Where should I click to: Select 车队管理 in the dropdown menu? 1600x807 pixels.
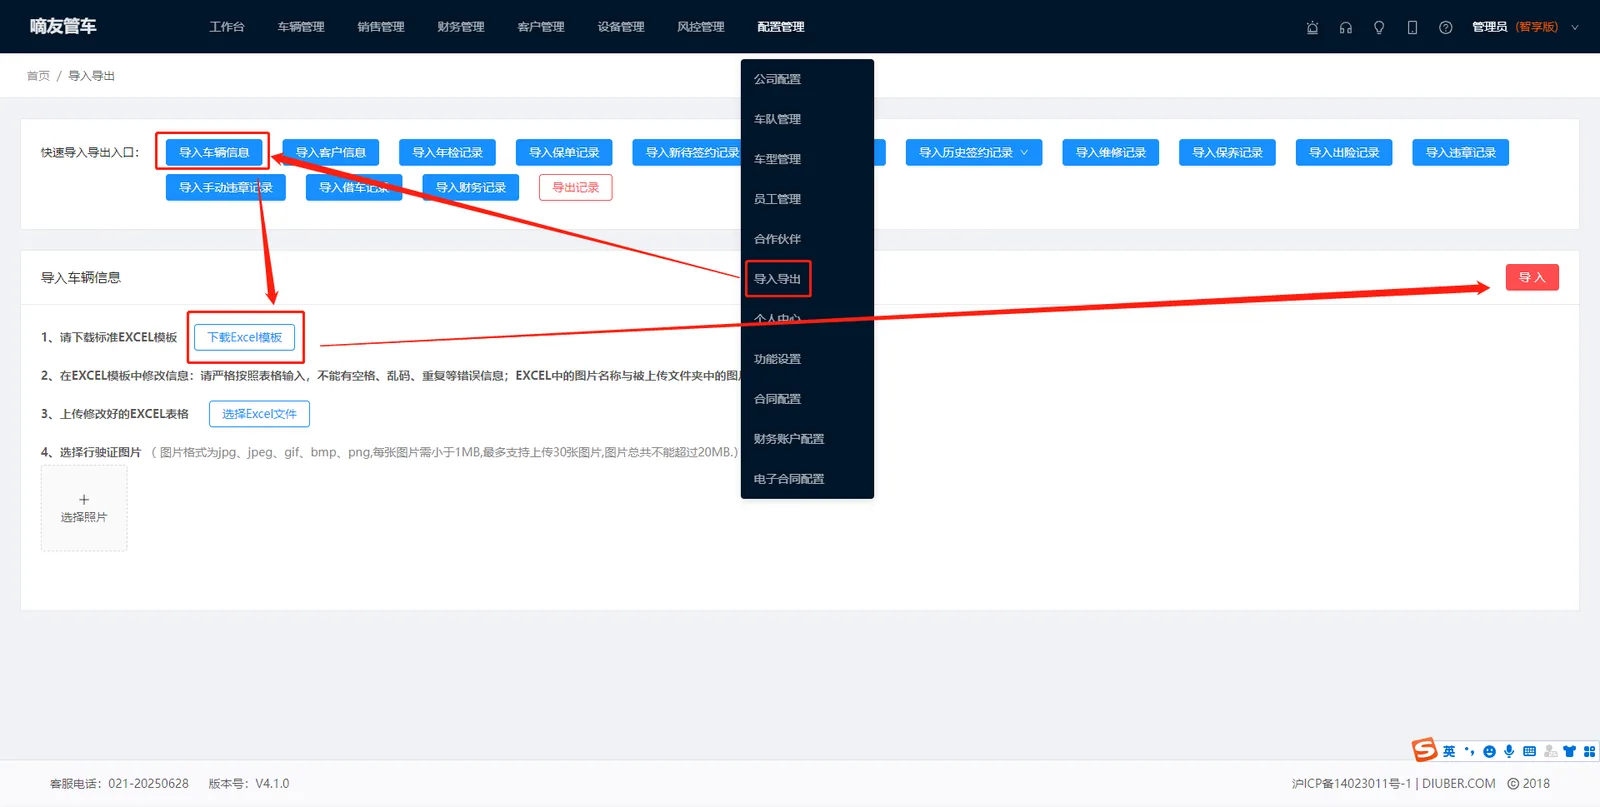[x=807, y=119]
